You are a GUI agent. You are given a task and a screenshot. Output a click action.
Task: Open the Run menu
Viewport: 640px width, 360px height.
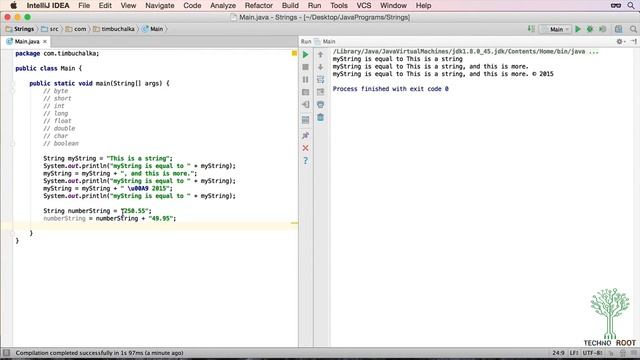pos(314,6)
